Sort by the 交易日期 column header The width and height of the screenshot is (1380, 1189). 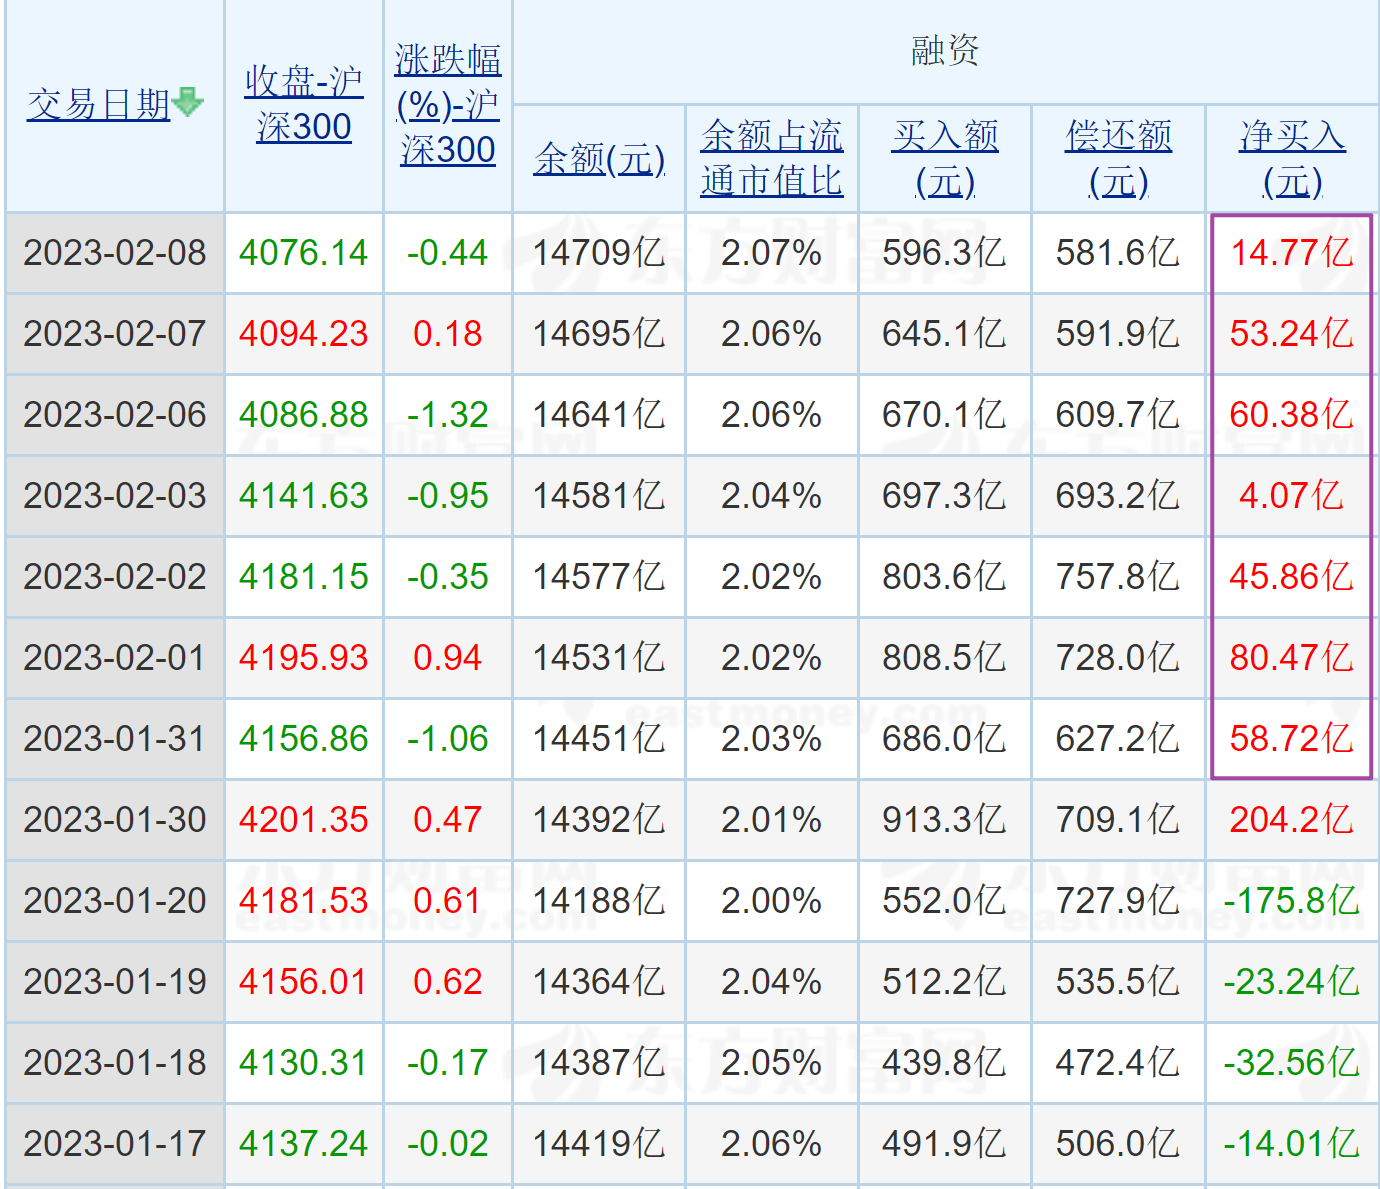pos(99,104)
